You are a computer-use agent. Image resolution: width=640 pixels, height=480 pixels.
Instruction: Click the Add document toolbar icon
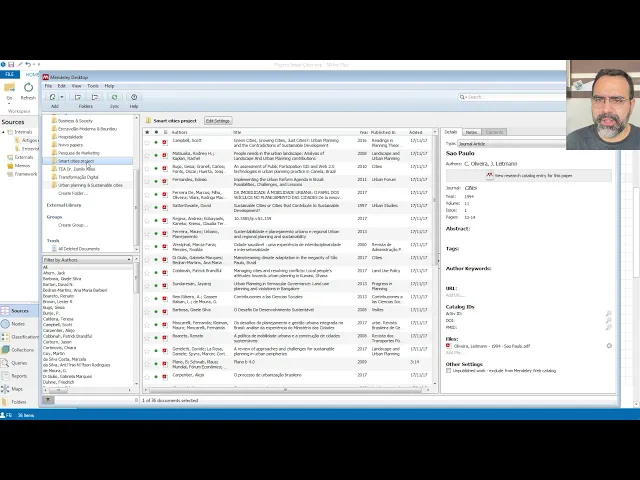tap(53, 97)
